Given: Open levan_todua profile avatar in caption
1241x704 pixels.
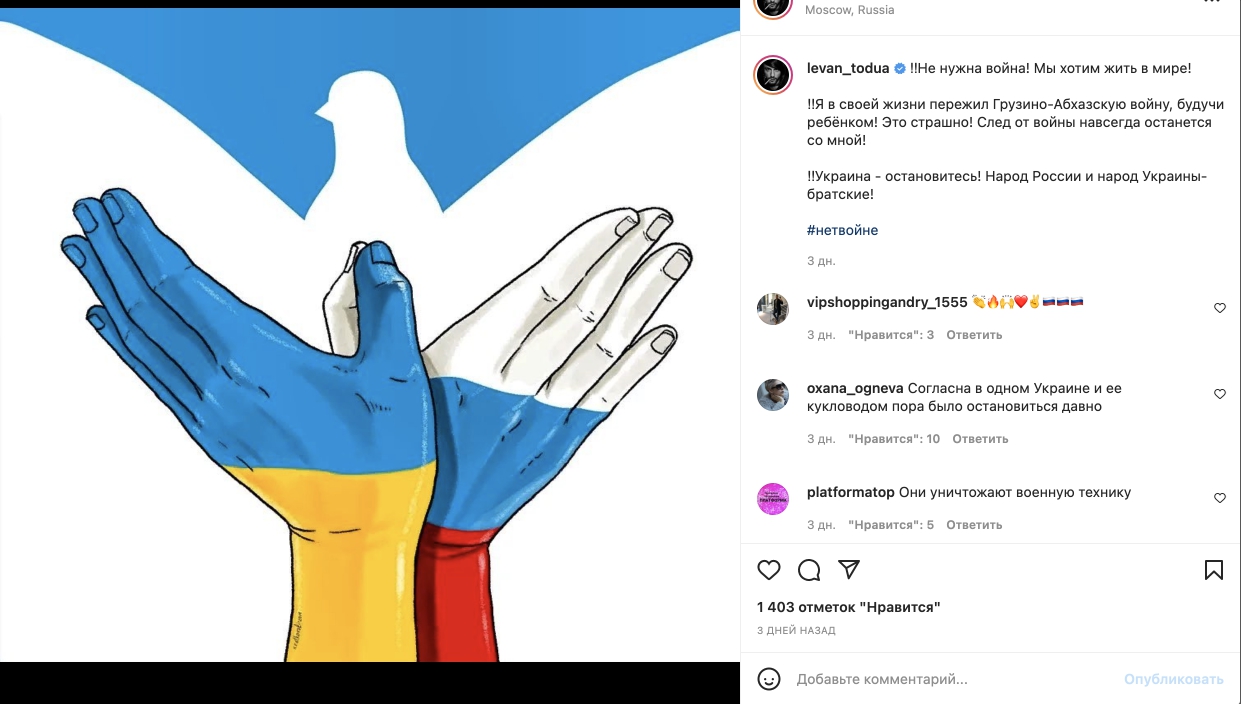Looking at the screenshot, I should pyautogui.click(x=773, y=75).
